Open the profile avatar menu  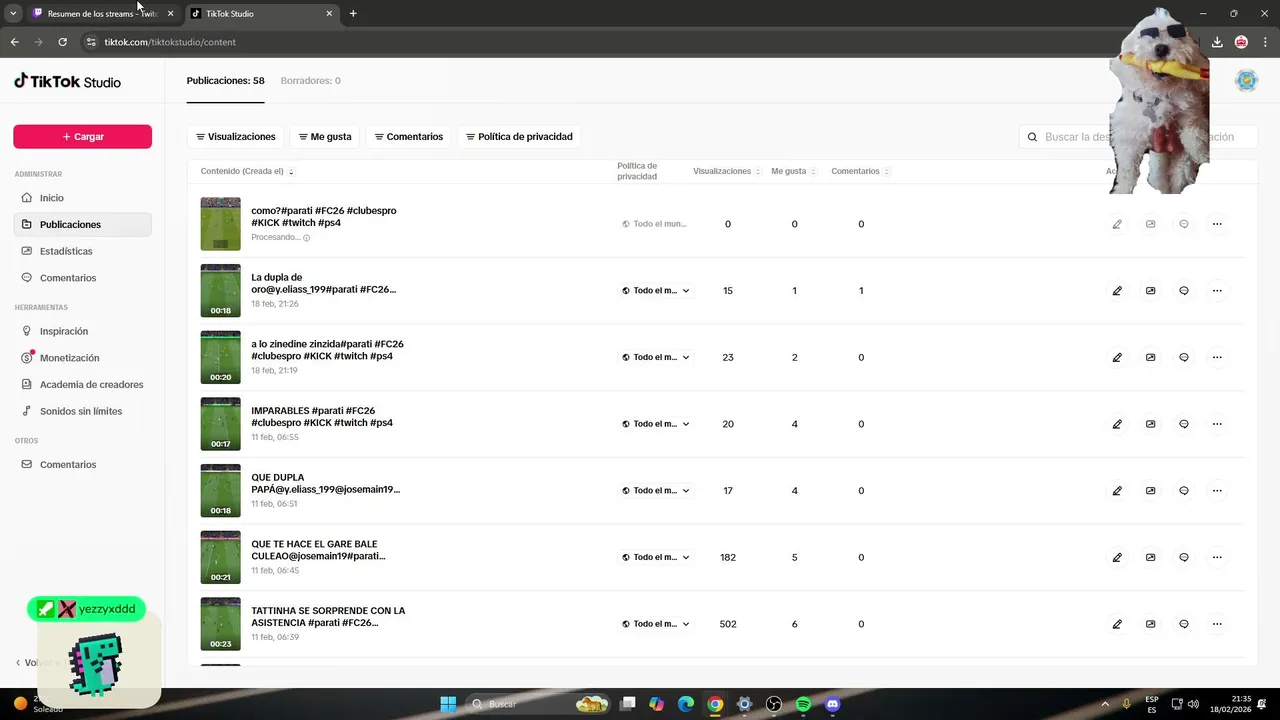(x=1246, y=81)
